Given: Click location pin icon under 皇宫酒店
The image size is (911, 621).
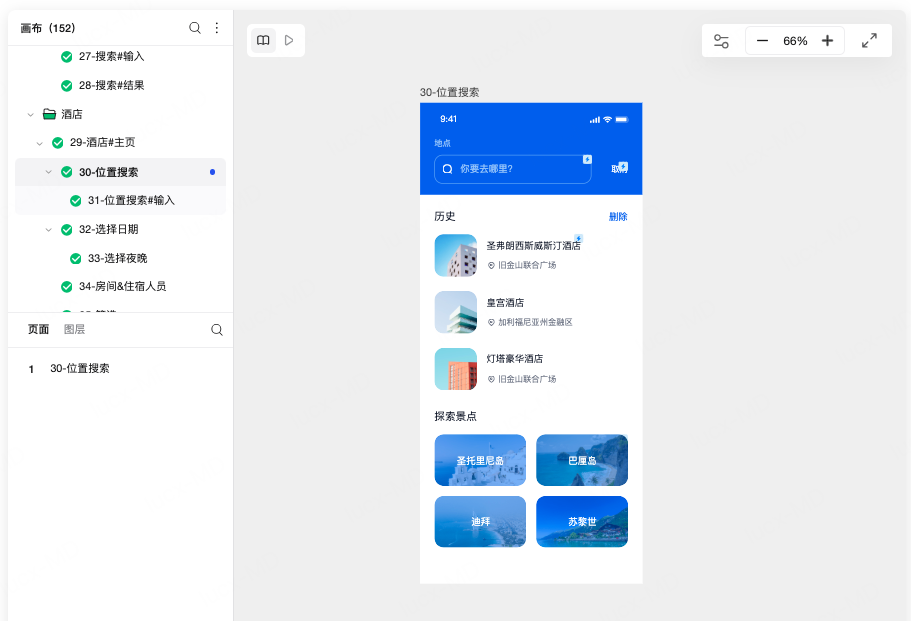Looking at the screenshot, I should (x=491, y=322).
